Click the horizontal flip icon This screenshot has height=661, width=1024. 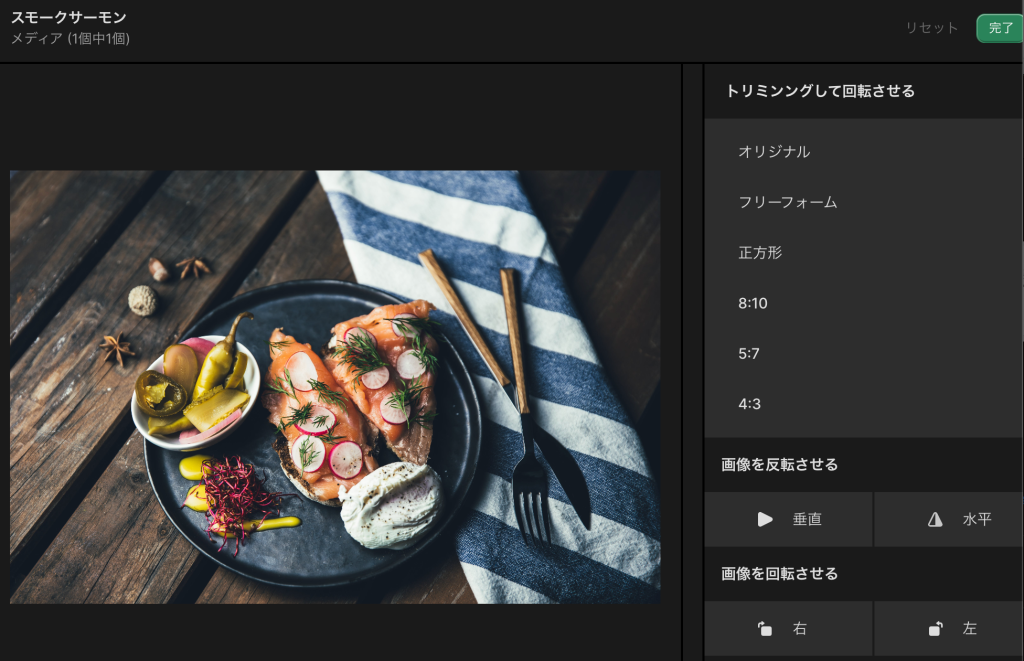coord(935,520)
